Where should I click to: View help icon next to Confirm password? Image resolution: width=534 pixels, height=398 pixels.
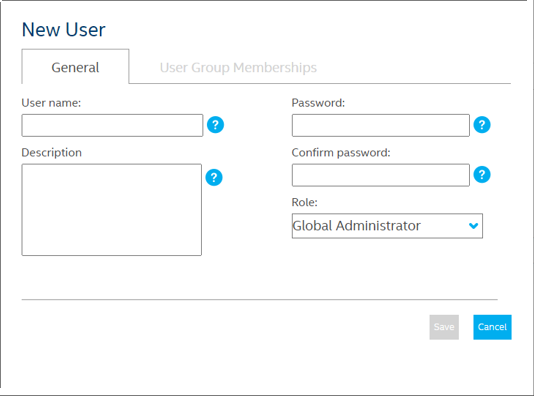tap(482, 175)
